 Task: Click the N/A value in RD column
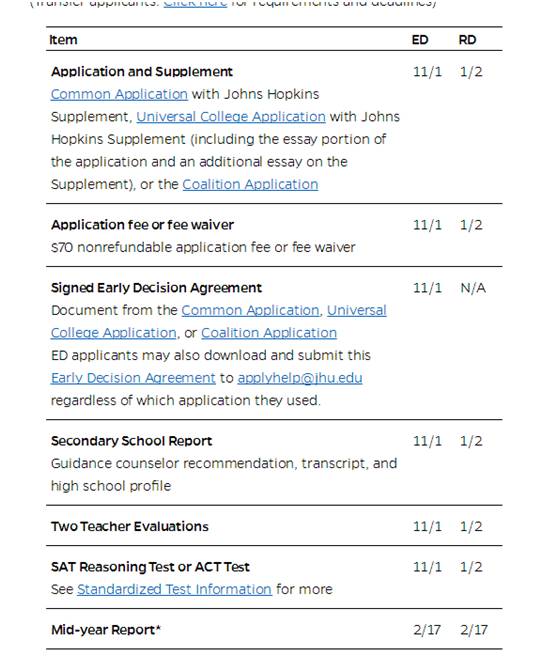[x=473, y=288]
